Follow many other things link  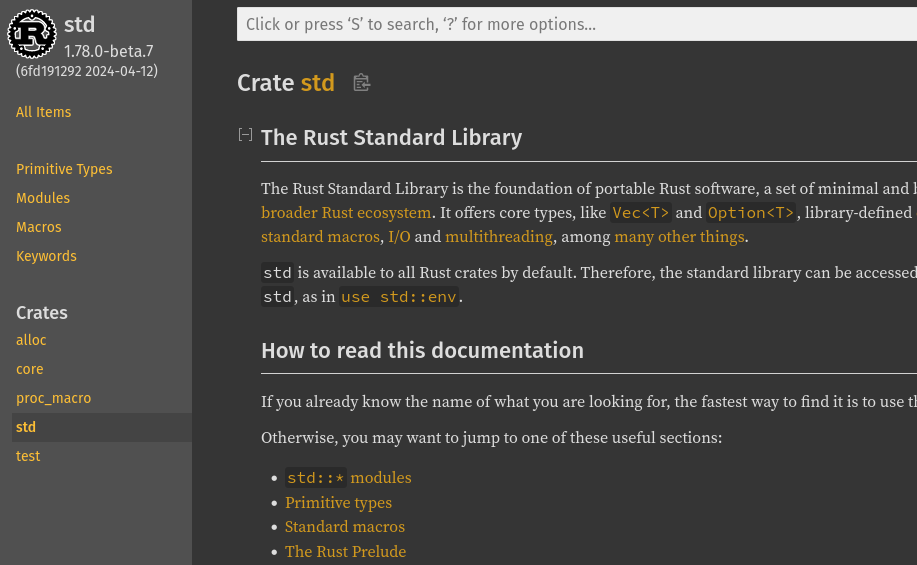679,236
